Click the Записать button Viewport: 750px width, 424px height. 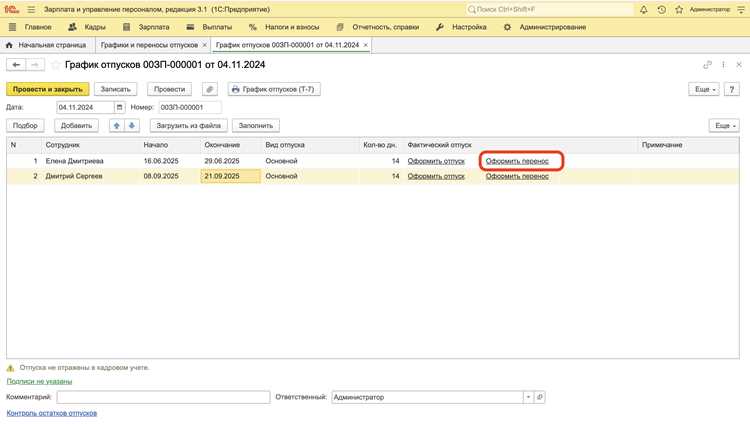tap(115, 89)
